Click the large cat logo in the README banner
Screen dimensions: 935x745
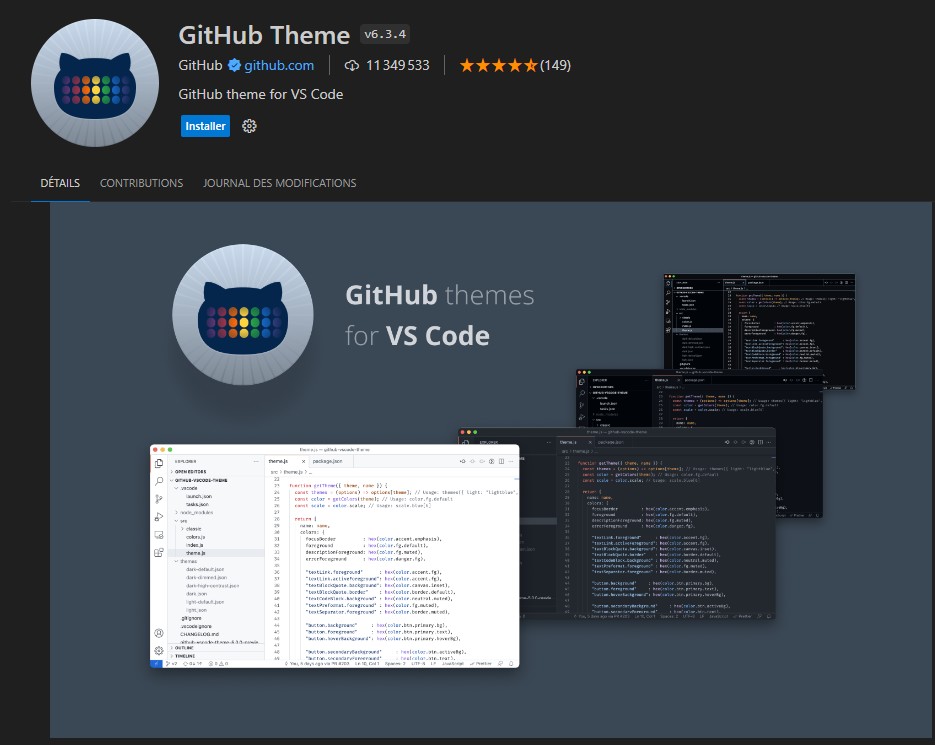(243, 314)
